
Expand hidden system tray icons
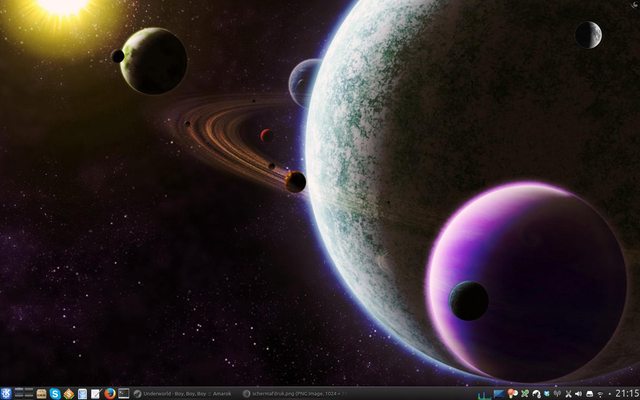point(609,394)
